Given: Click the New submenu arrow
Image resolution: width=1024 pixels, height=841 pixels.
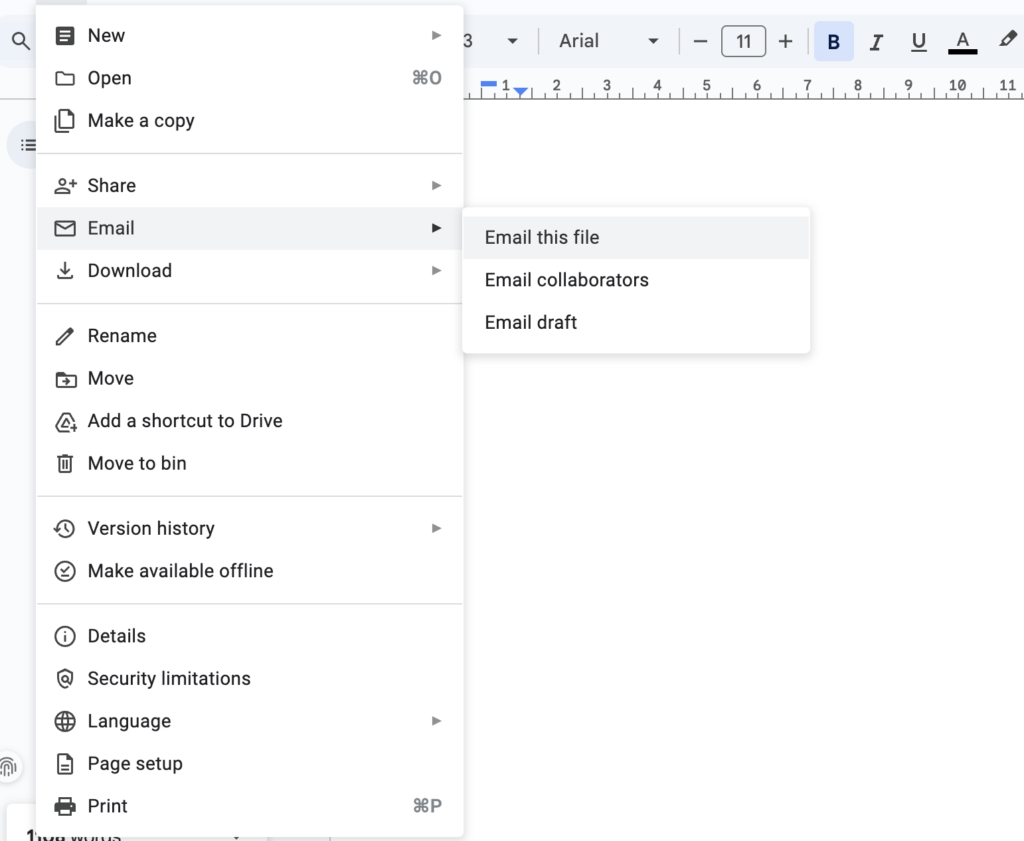Looking at the screenshot, I should (x=436, y=35).
